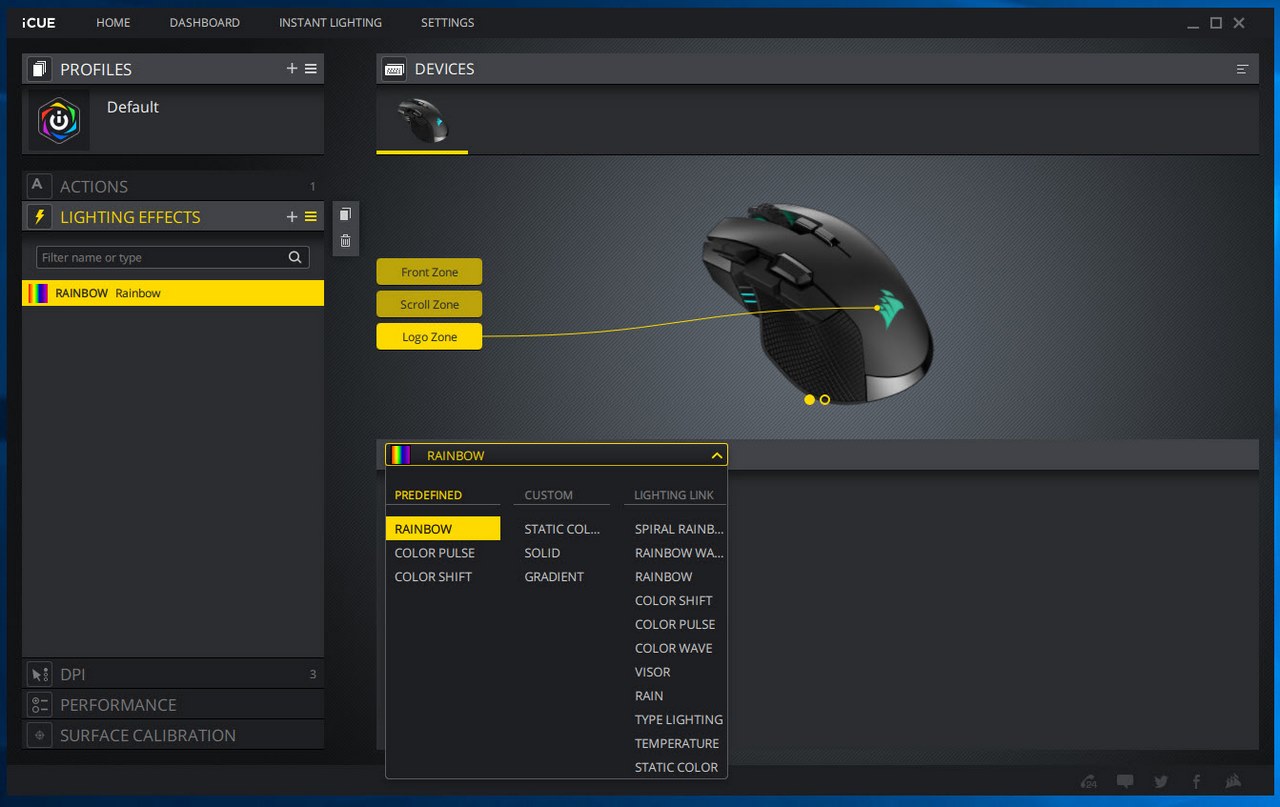Click the Profiles panel stack icon
The width and height of the screenshot is (1280, 807).
39,69
